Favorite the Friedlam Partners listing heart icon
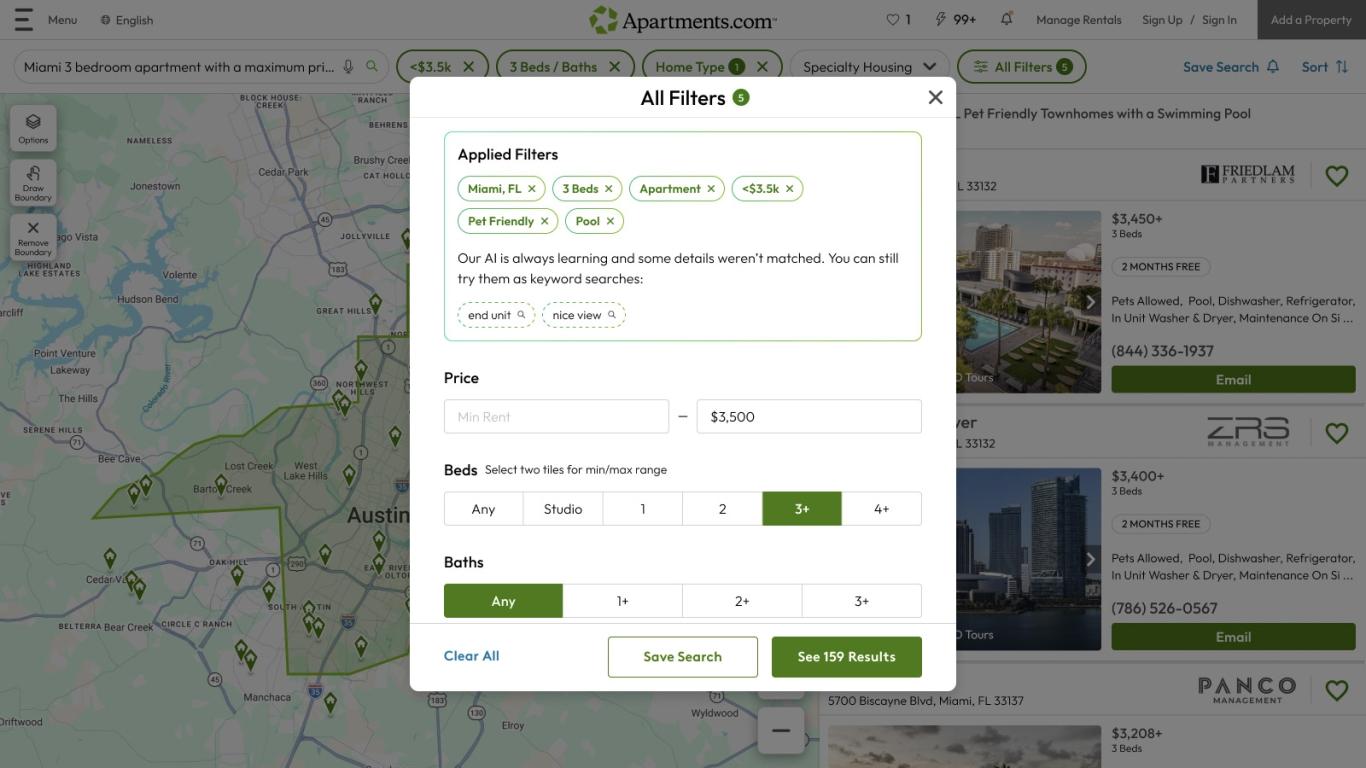 tap(1336, 175)
